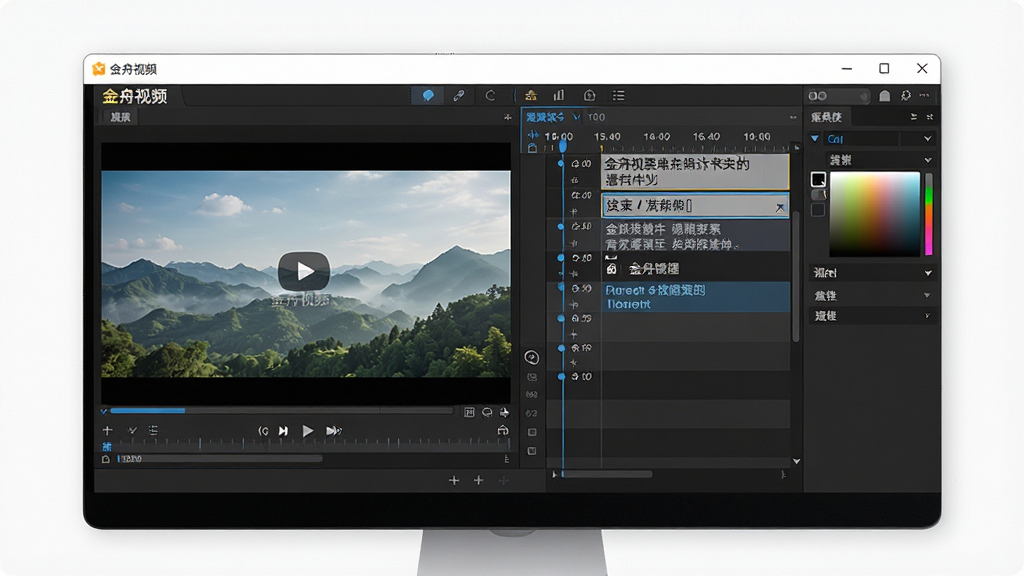This screenshot has width=1024, height=576.
Task: Select the properties panel header tab
Action: [x=827, y=117]
